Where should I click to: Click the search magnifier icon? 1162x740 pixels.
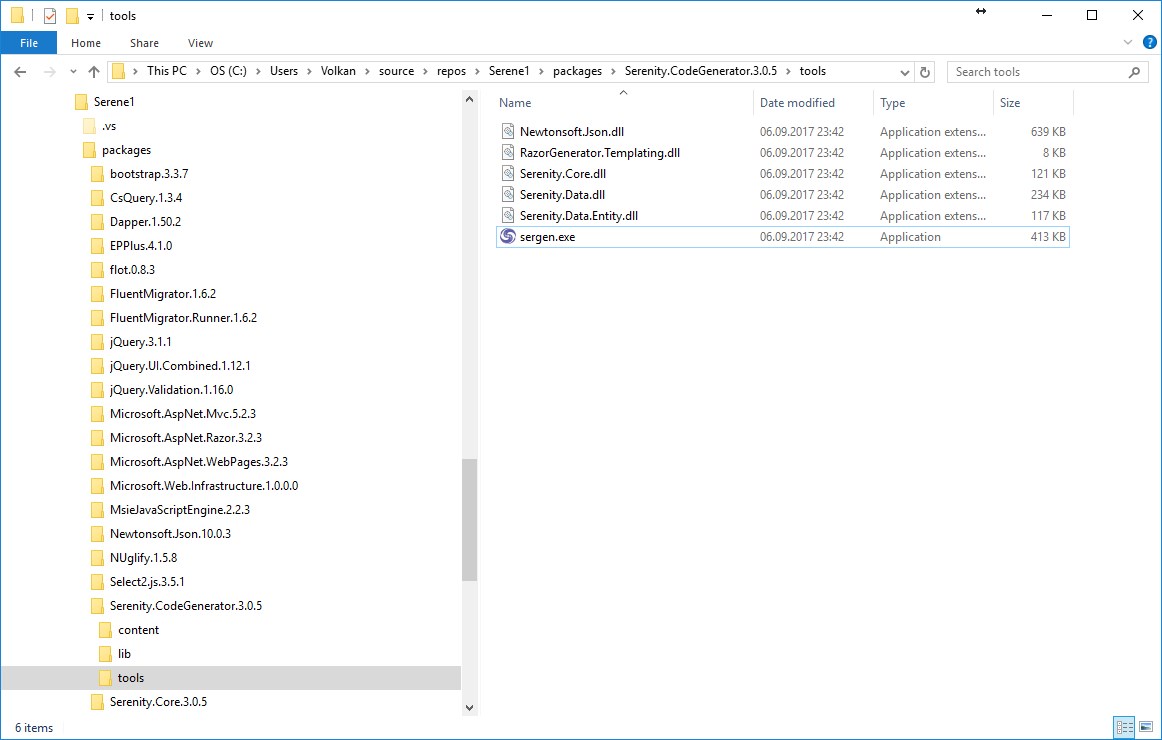click(x=1134, y=72)
